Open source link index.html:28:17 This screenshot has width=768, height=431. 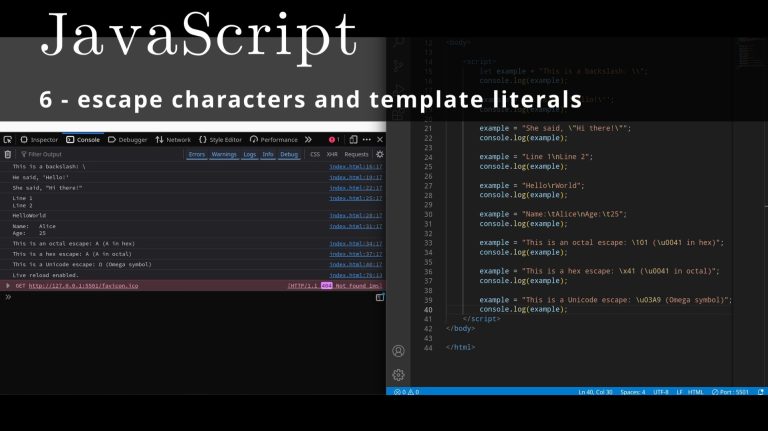point(356,216)
